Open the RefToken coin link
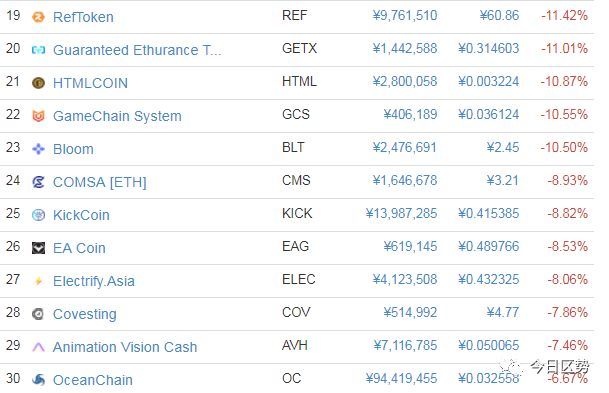Image resolution: width=609 pixels, height=393 pixels. pos(83,17)
